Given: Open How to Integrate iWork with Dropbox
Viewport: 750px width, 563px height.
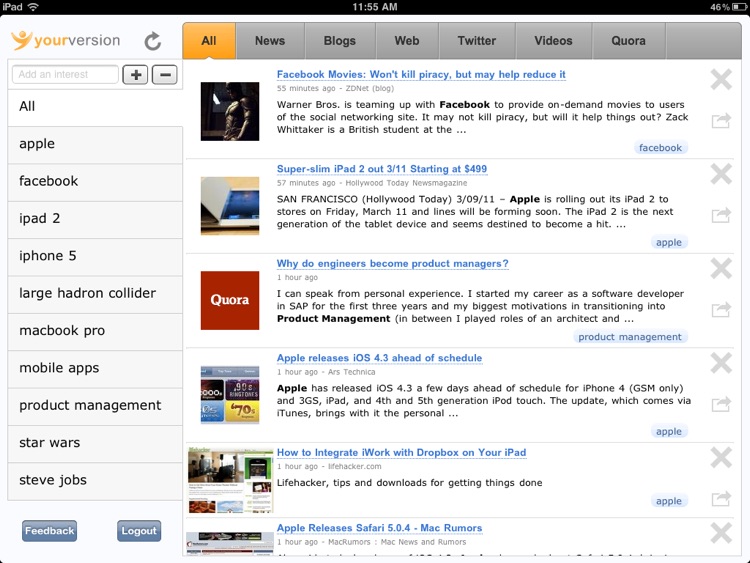Looking at the screenshot, I should 401,453.
